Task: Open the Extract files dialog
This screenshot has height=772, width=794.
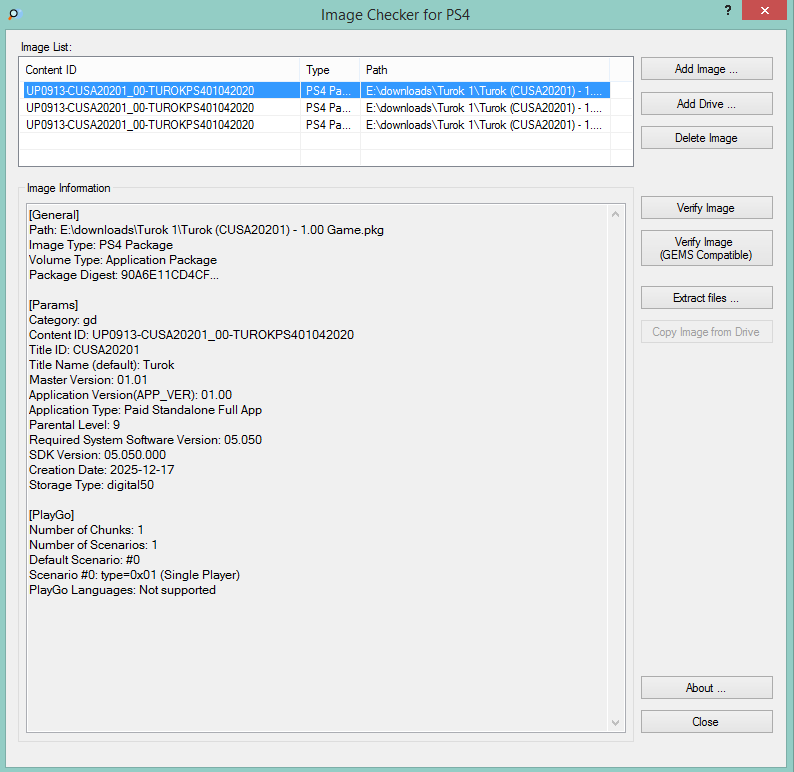Action: tap(706, 298)
